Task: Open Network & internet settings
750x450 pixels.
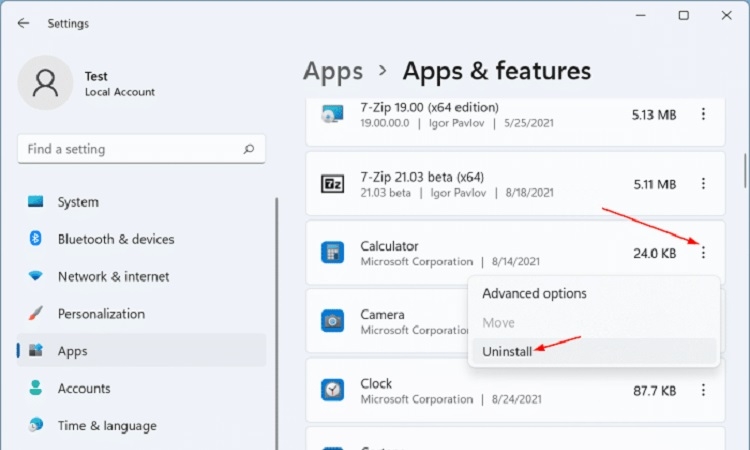Action: click(141, 276)
